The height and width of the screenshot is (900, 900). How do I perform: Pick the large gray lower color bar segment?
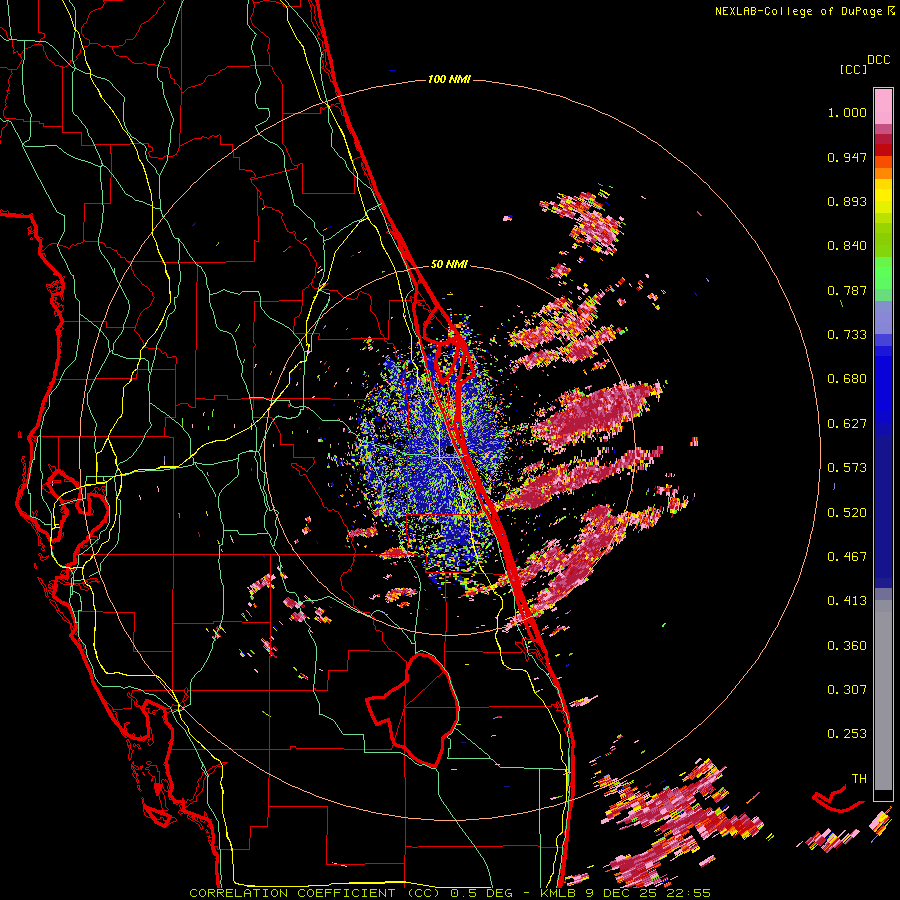(x=883, y=695)
